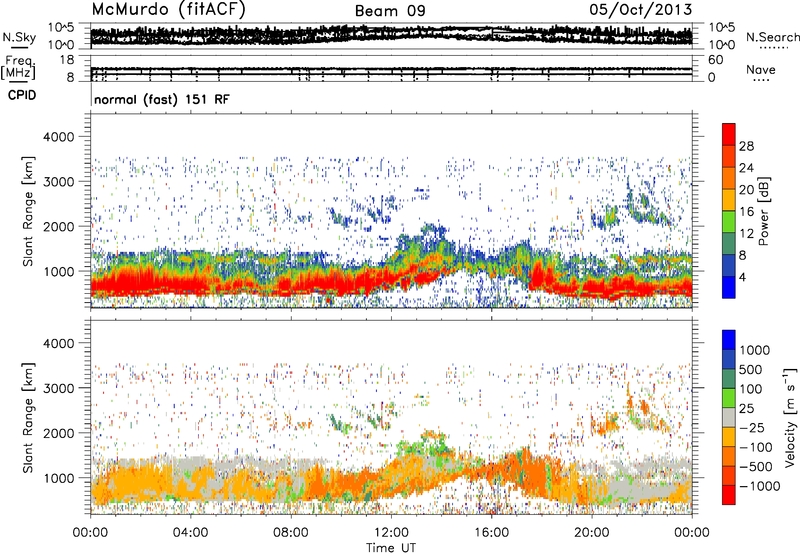
Task: Click the 'McMurdo (fitACF)' title text
Action: (x=168, y=9)
